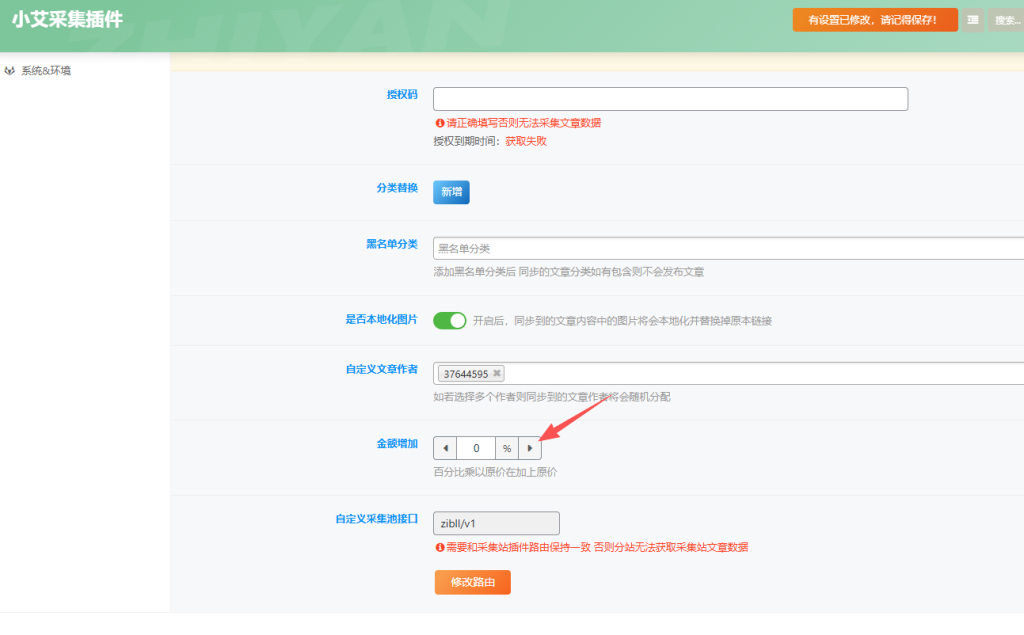Screen dimensions: 1024x635
Task: Click the 金额增加 label
Action: 397,444
